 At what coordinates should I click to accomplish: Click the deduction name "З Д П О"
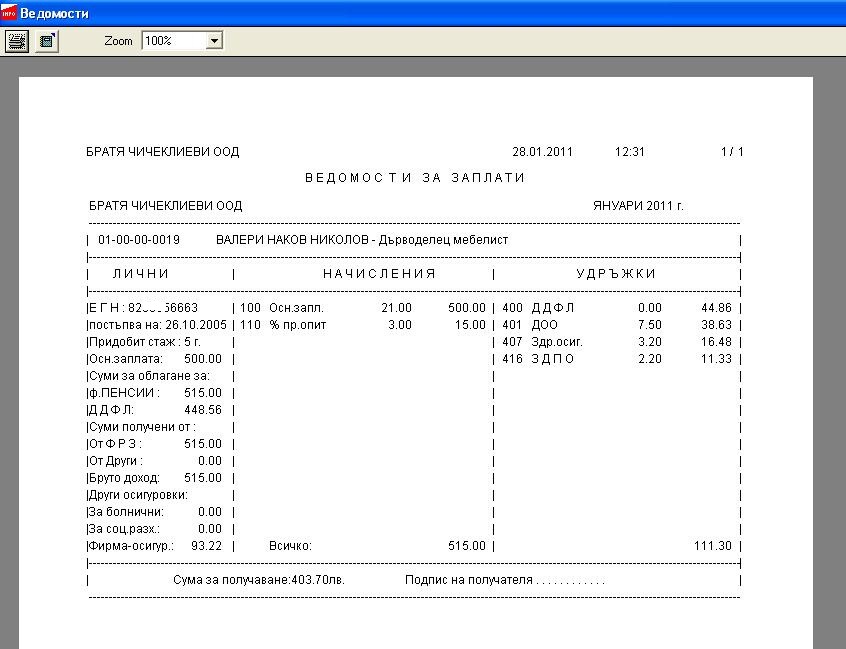pos(552,359)
